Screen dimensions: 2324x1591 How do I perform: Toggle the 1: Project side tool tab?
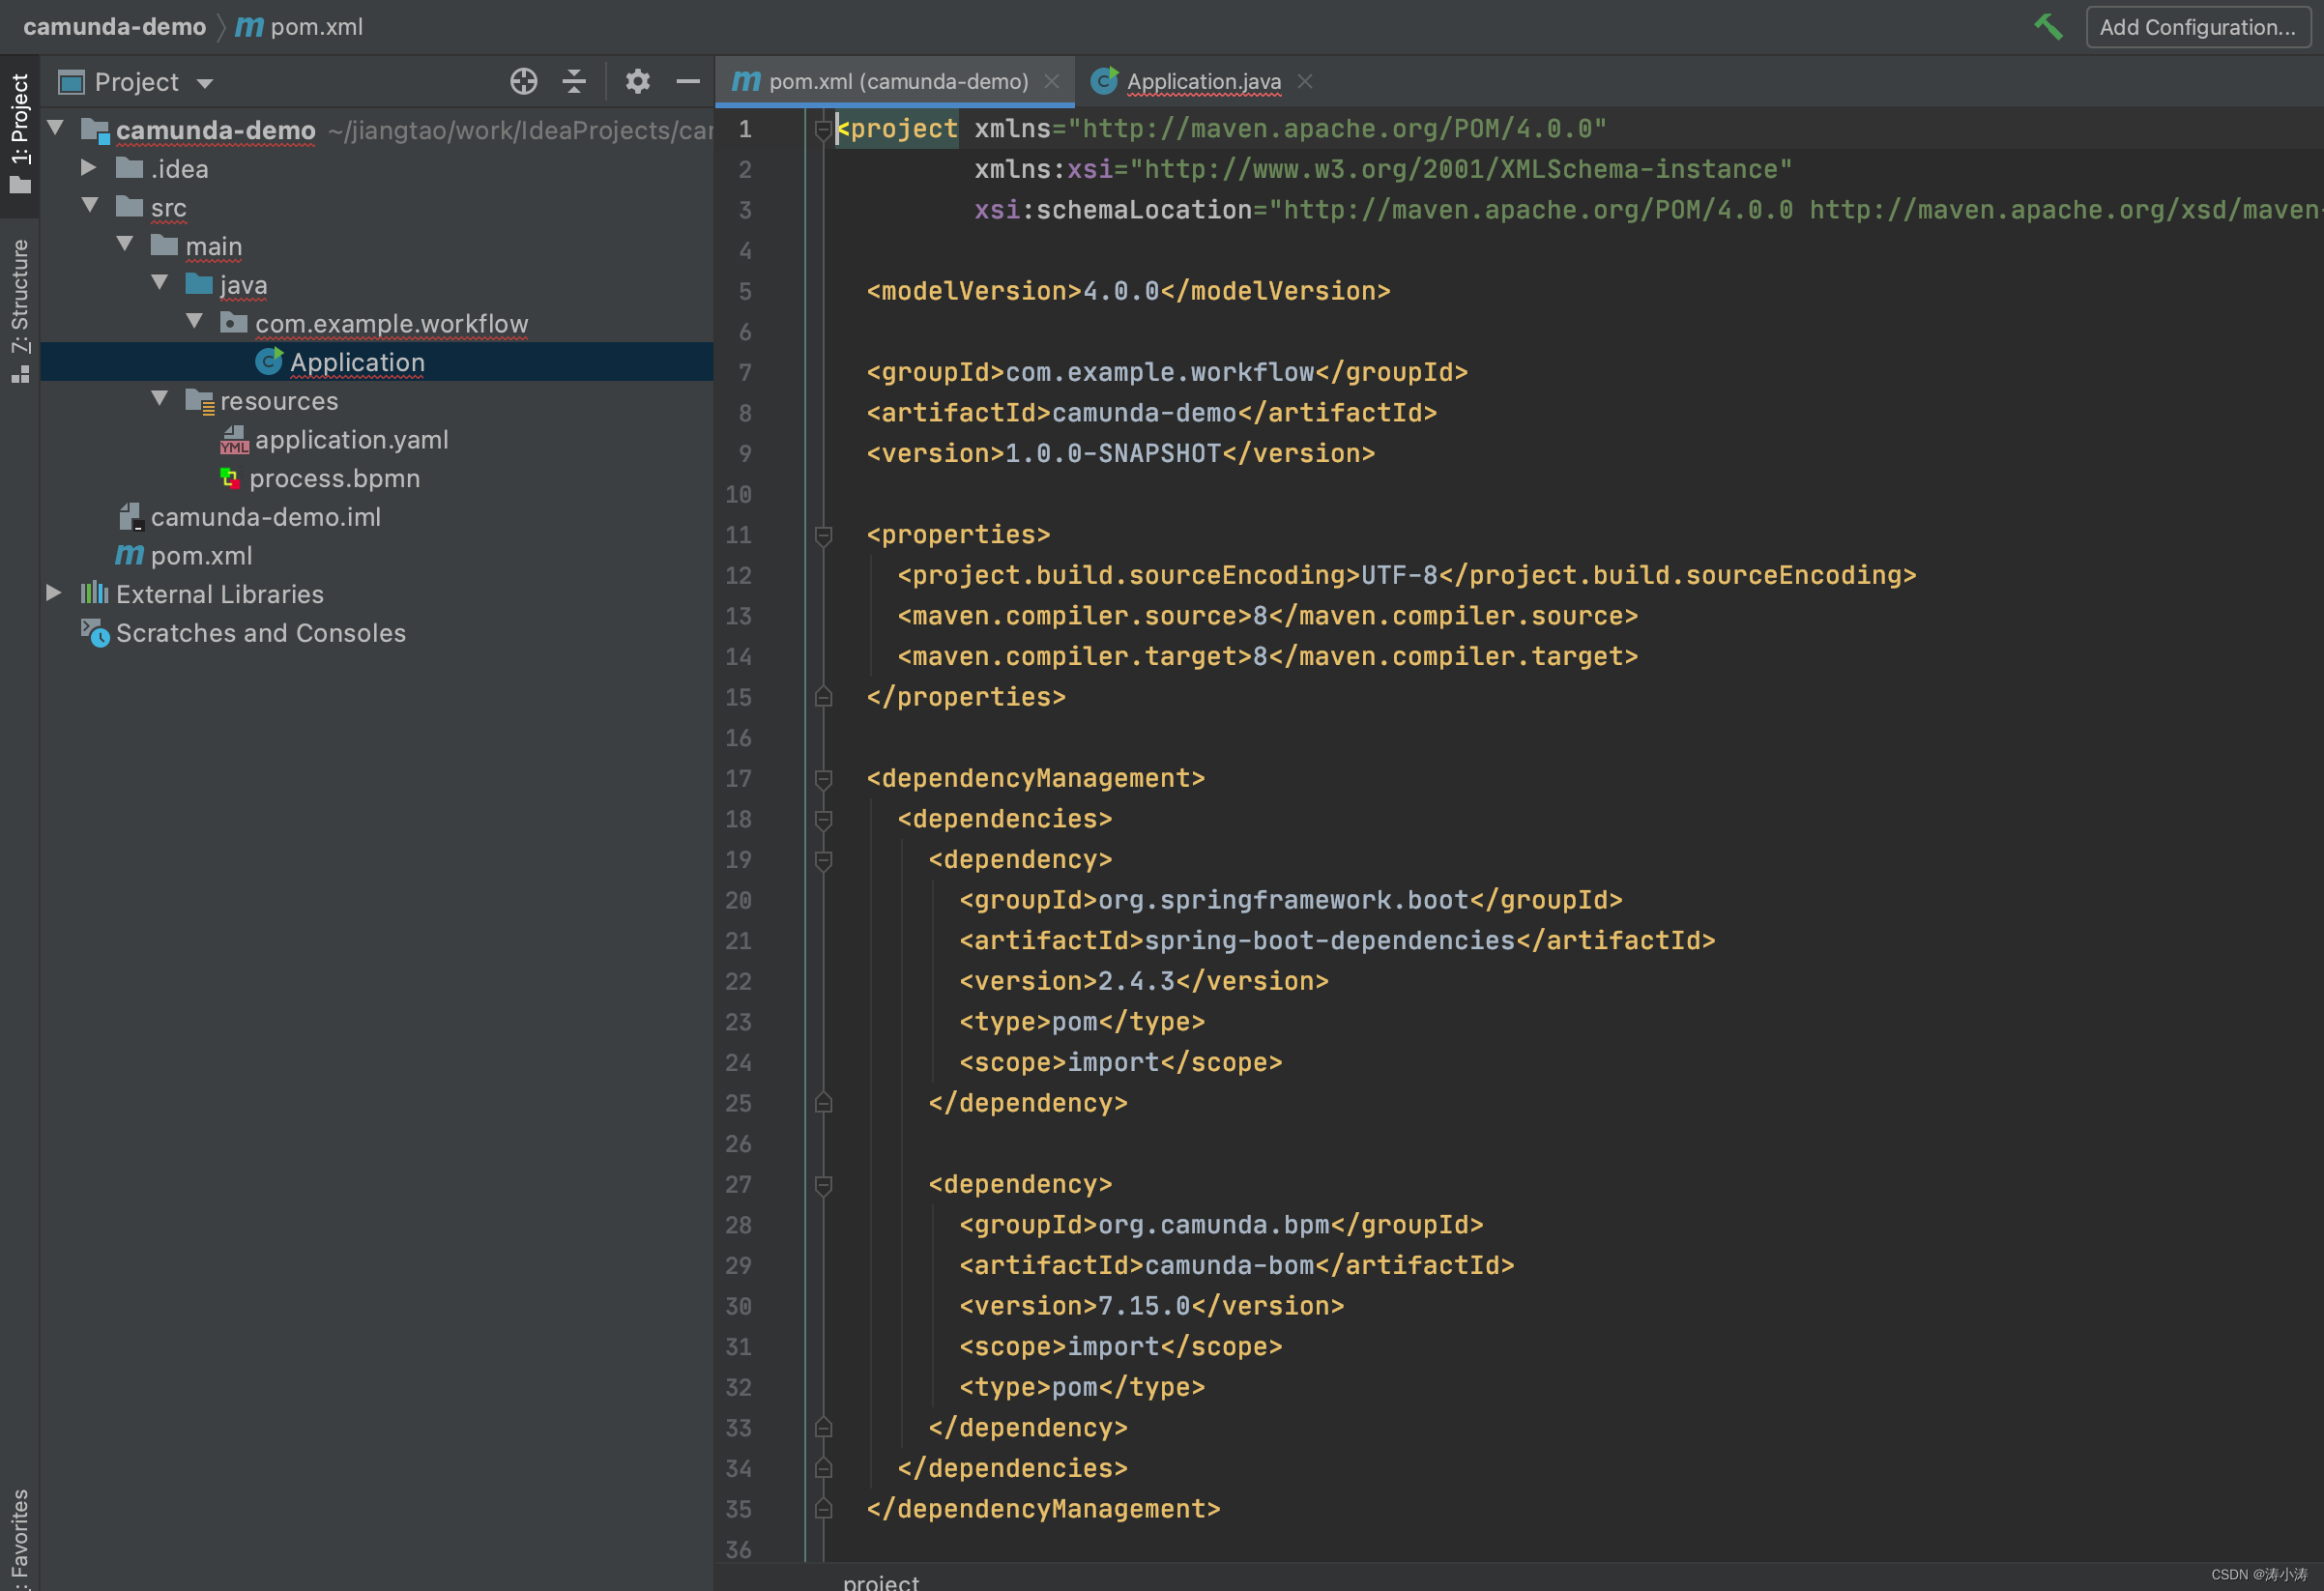[20, 133]
